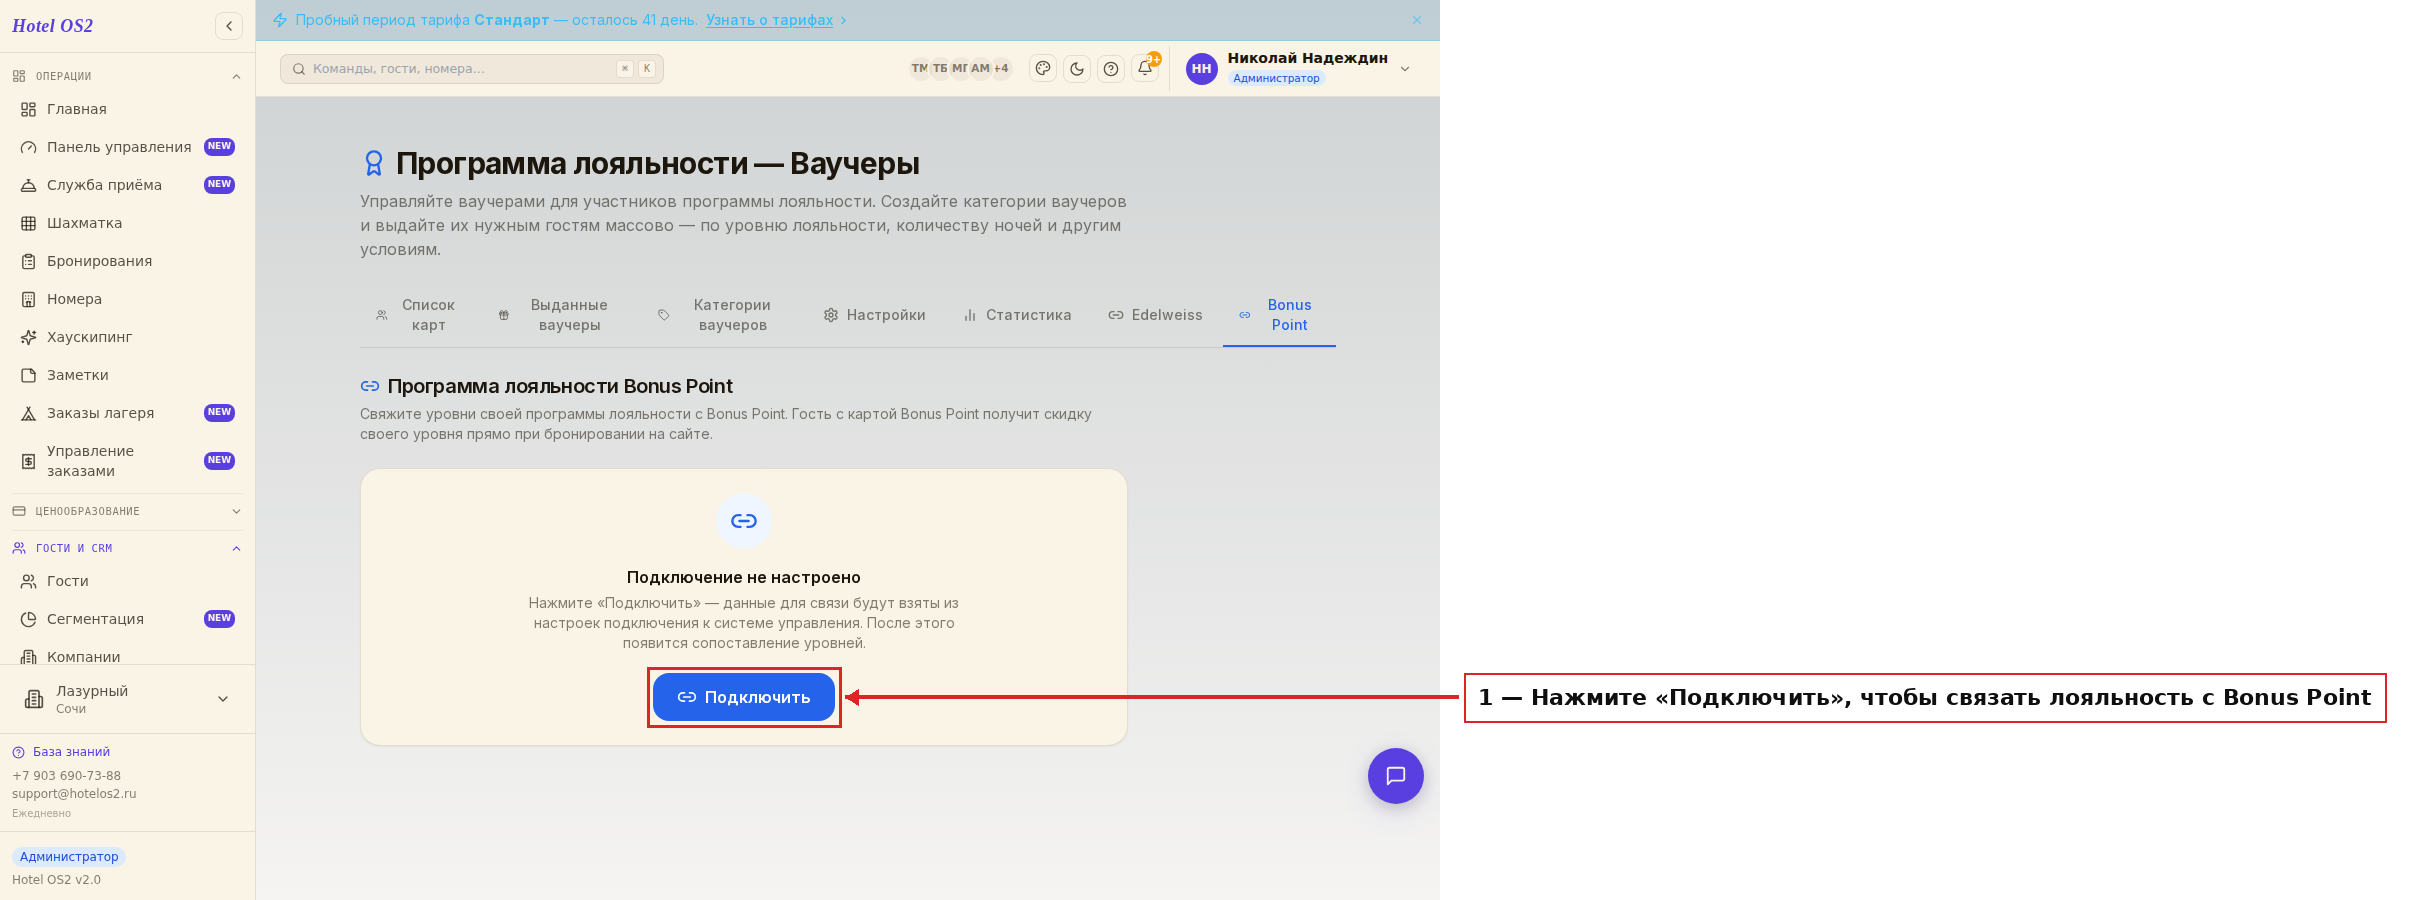
Task: Click the НН user avatar
Action: [1202, 69]
